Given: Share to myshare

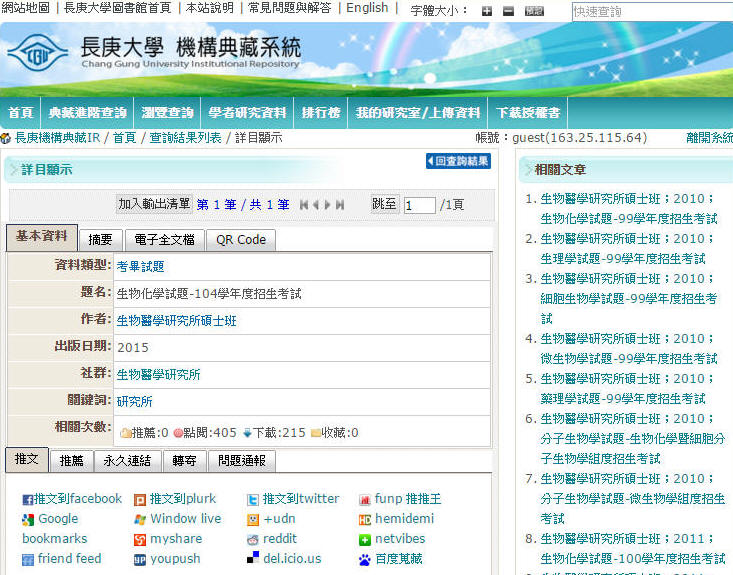Looking at the screenshot, I should (168, 539).
